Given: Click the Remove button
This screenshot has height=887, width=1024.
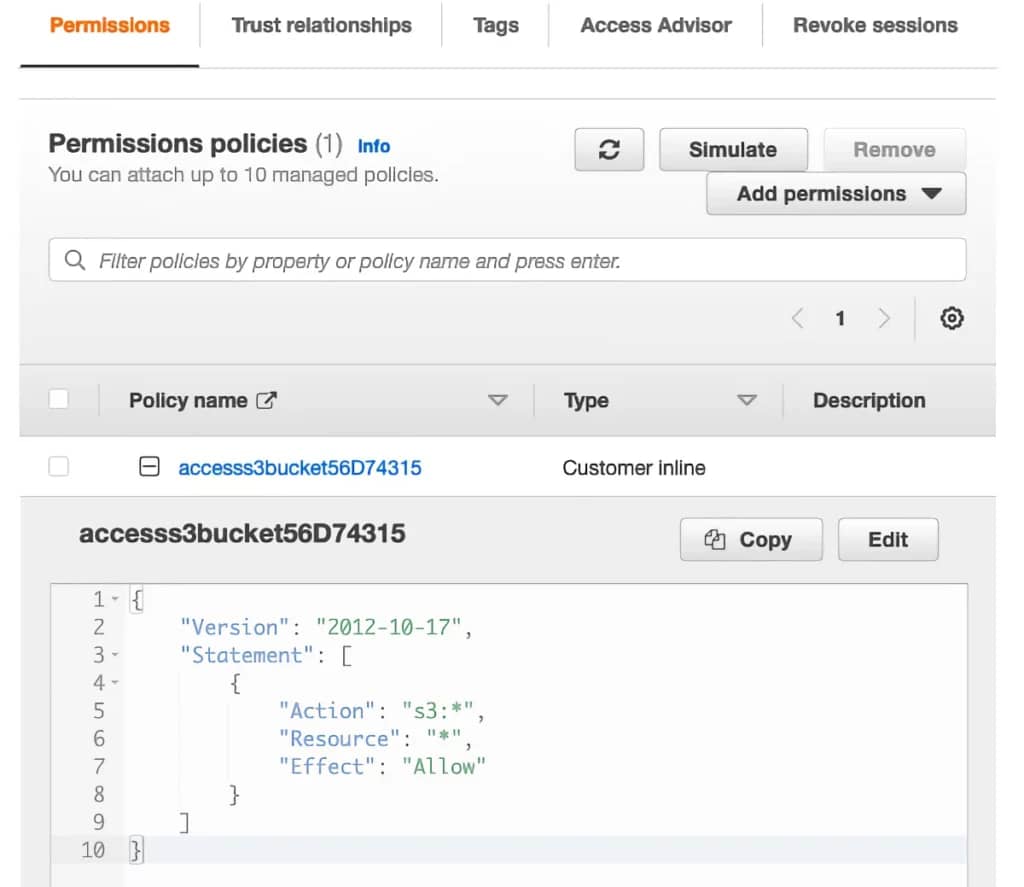Looking at the screenshot, I should click(x=894, y=150).
